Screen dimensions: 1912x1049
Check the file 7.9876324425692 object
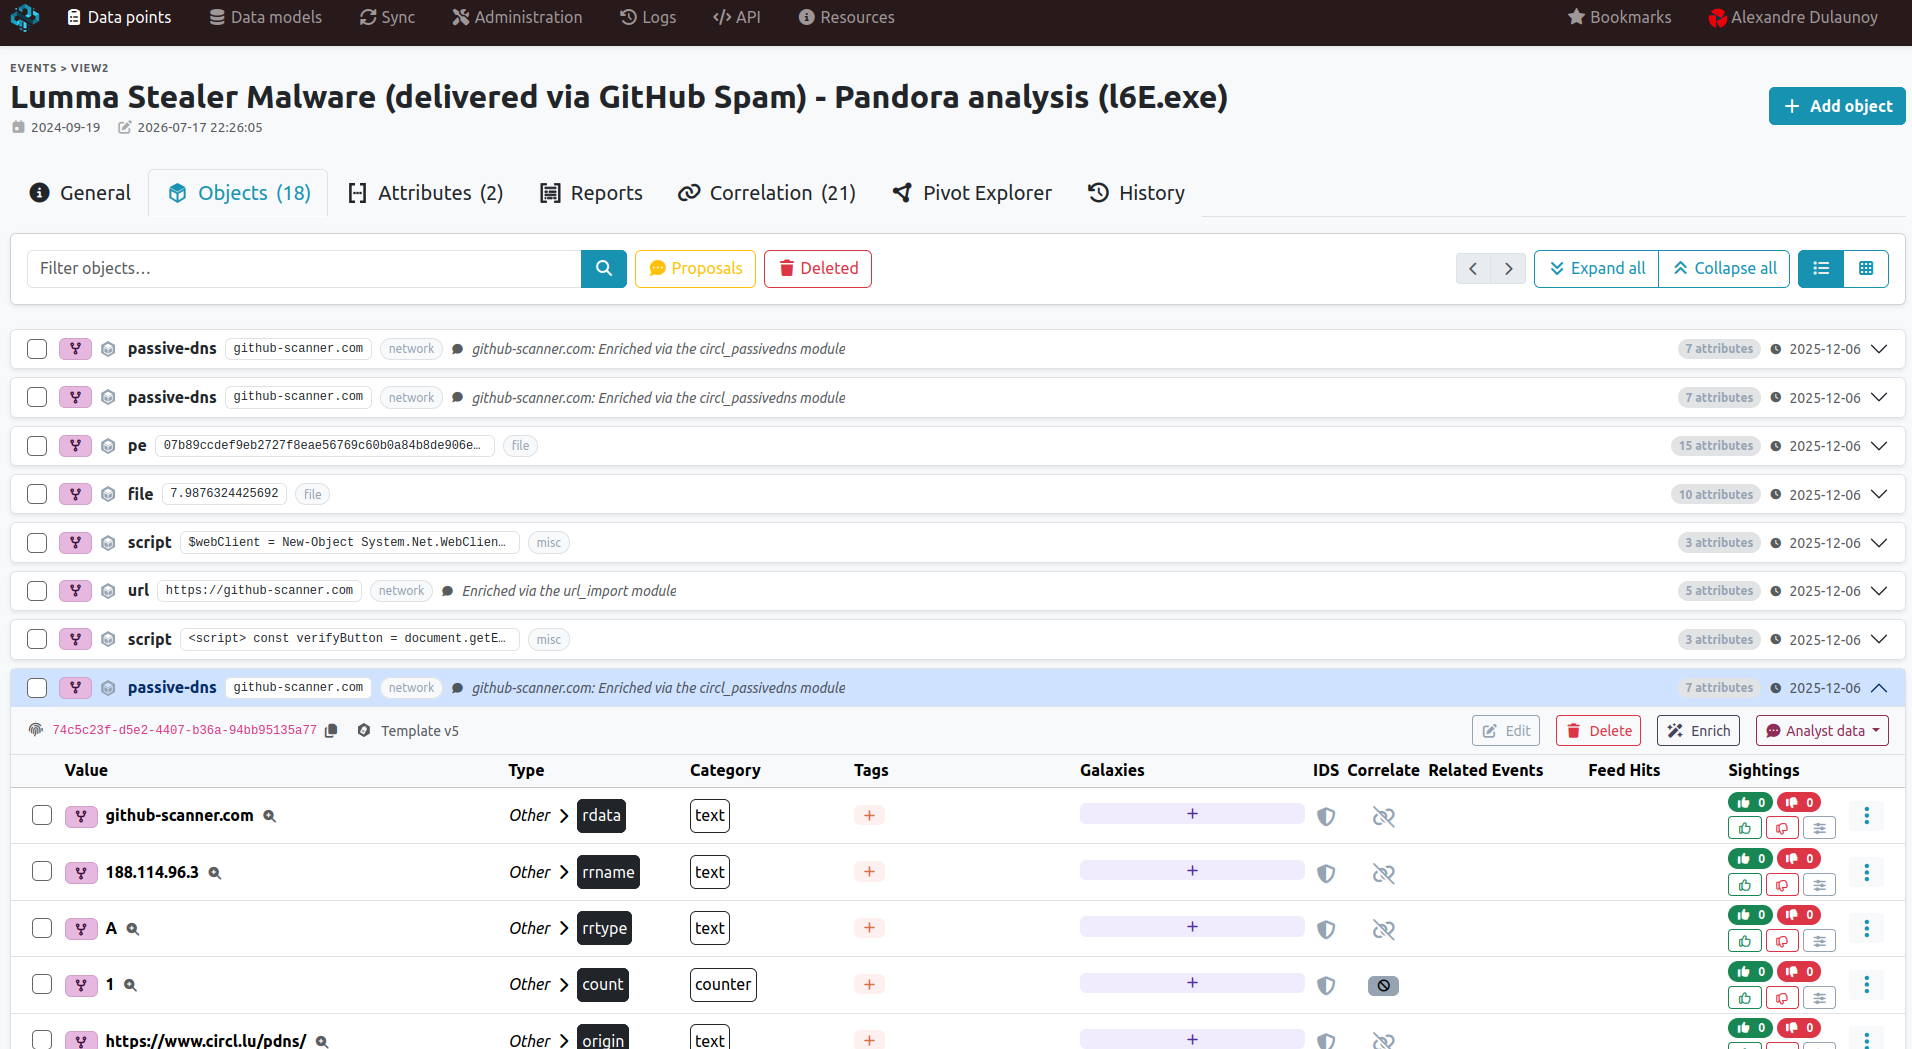click(x=37, y=494)
